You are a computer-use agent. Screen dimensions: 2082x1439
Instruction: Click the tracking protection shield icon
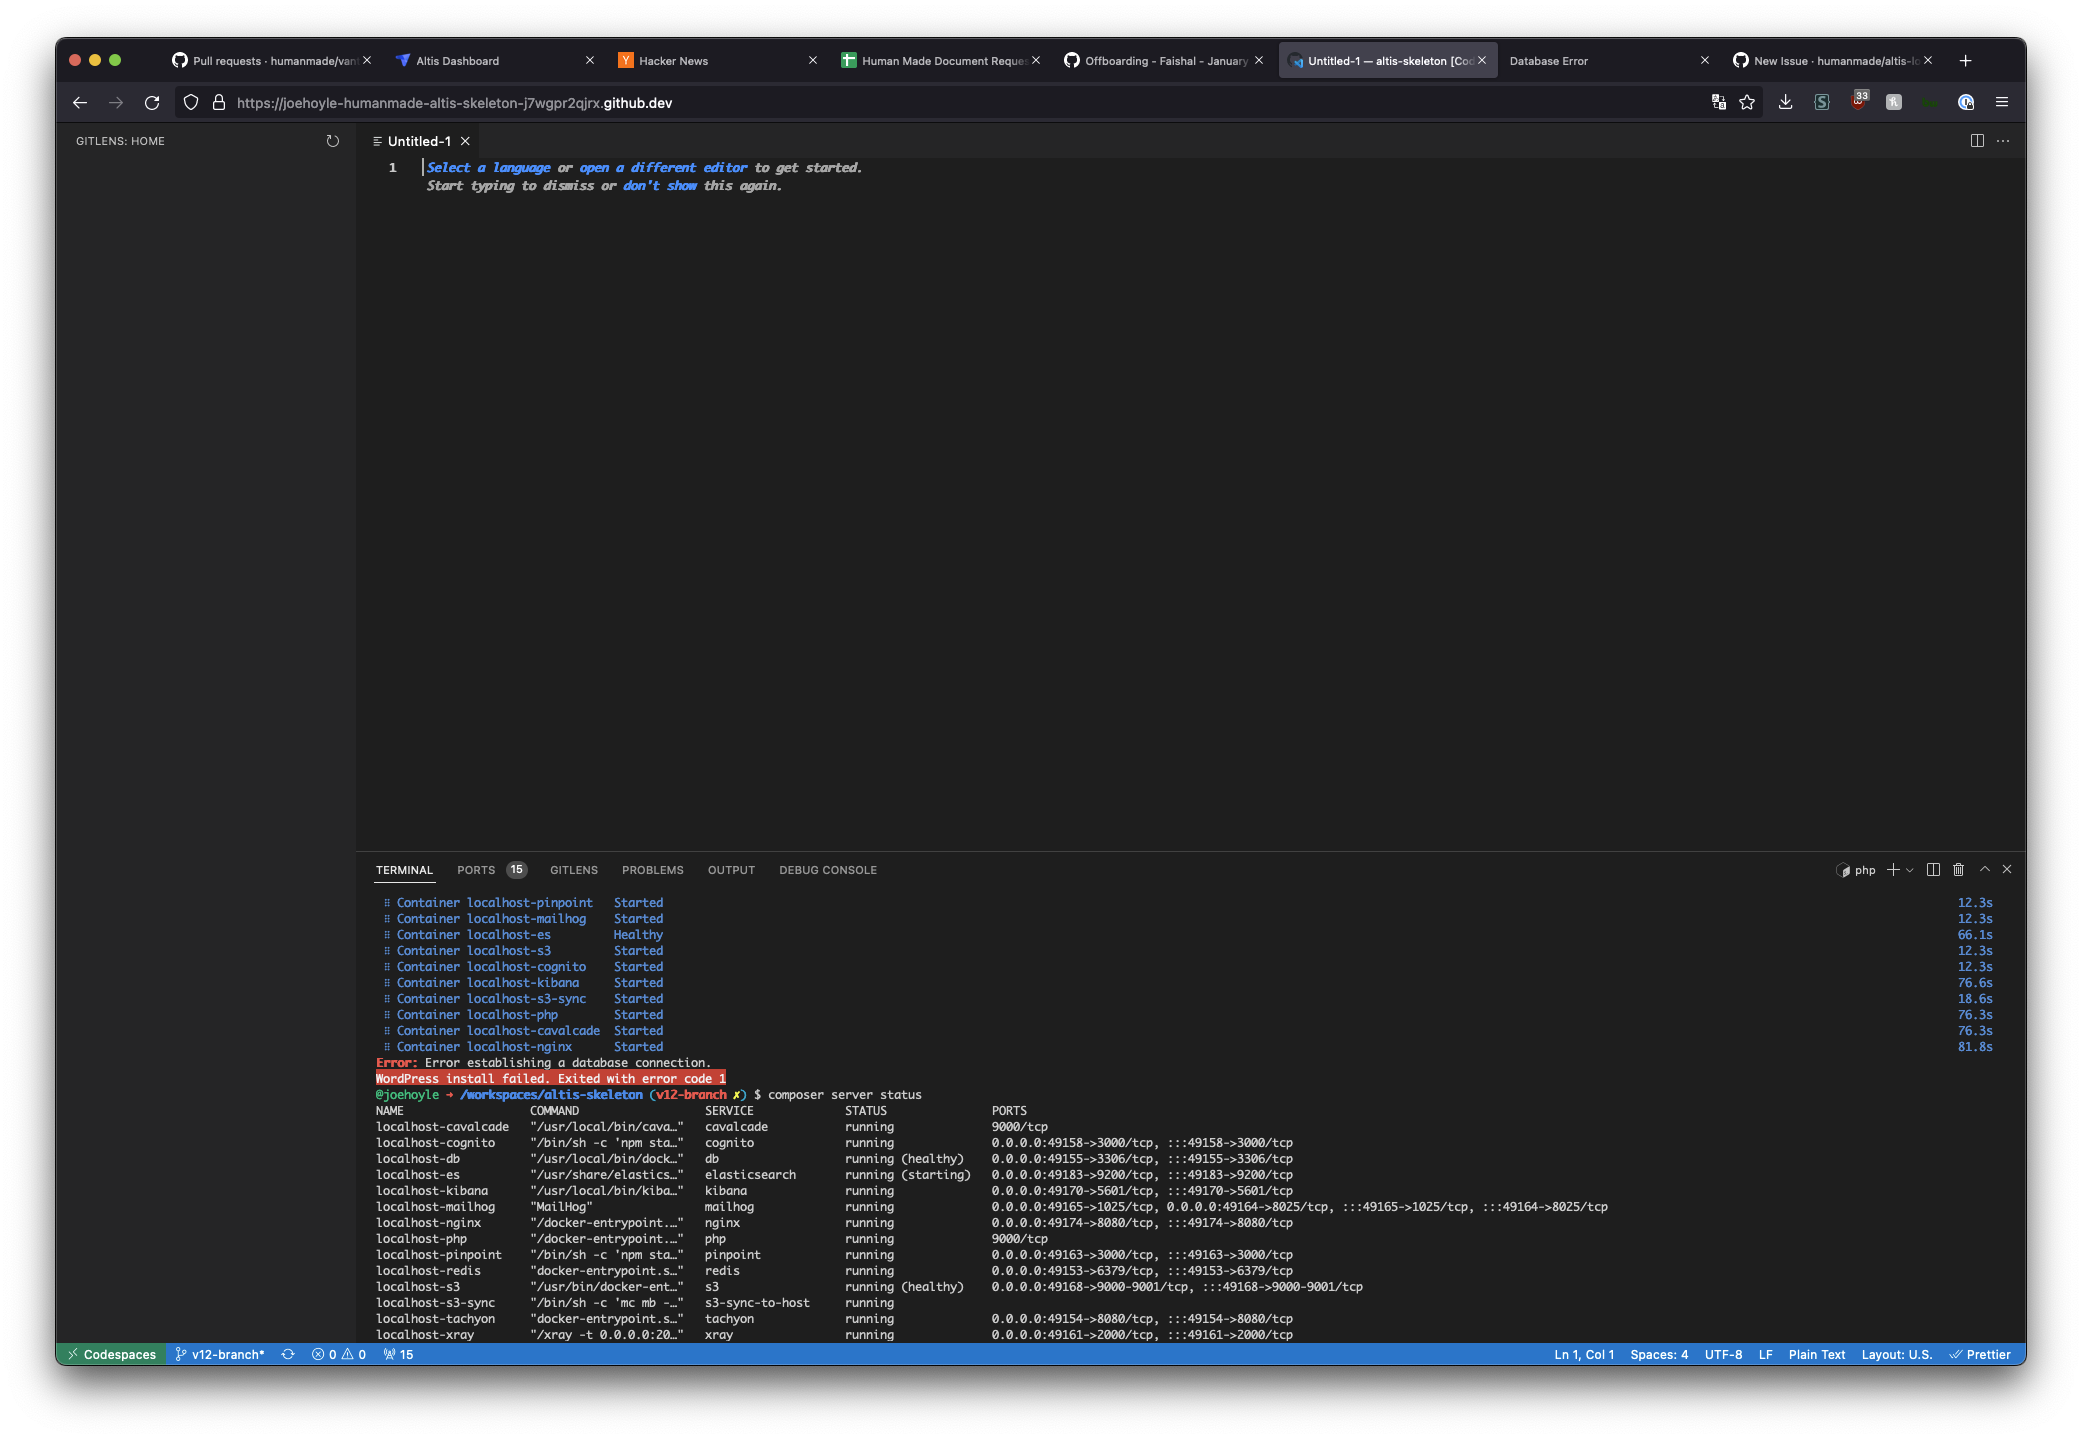coord(191,103)
